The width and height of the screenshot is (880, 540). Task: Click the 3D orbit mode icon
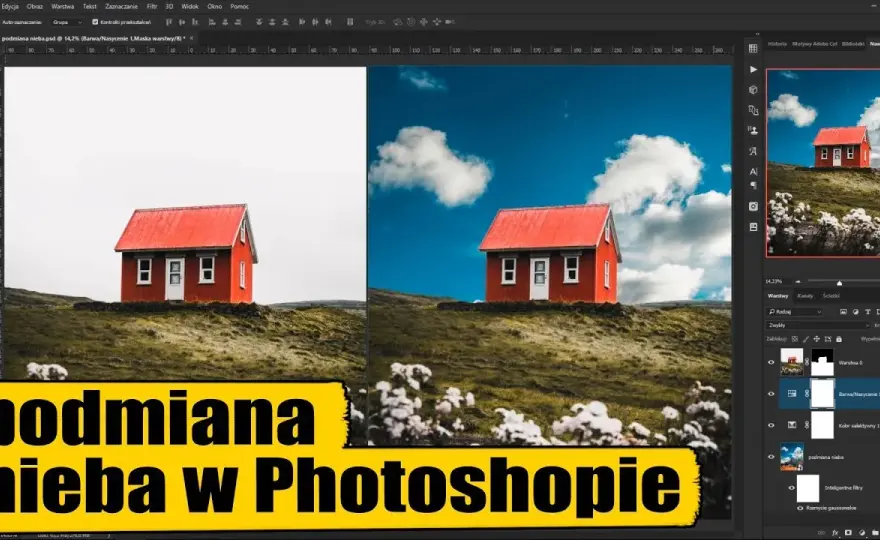coord(397,22)
